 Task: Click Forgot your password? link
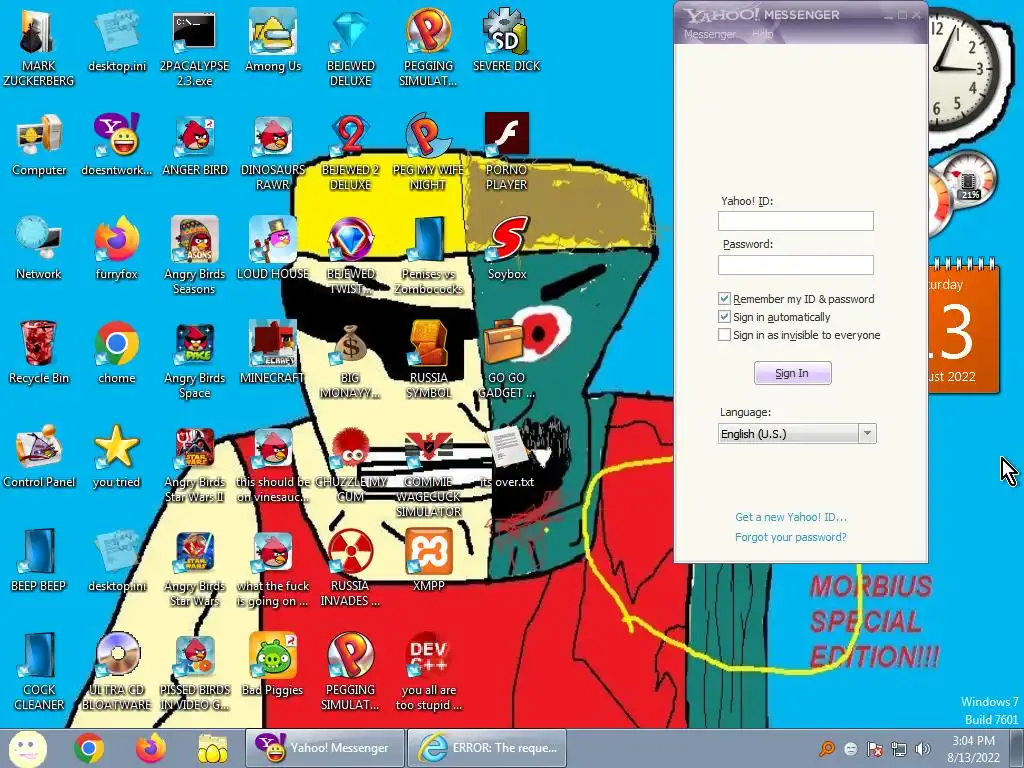coord(791,537)
